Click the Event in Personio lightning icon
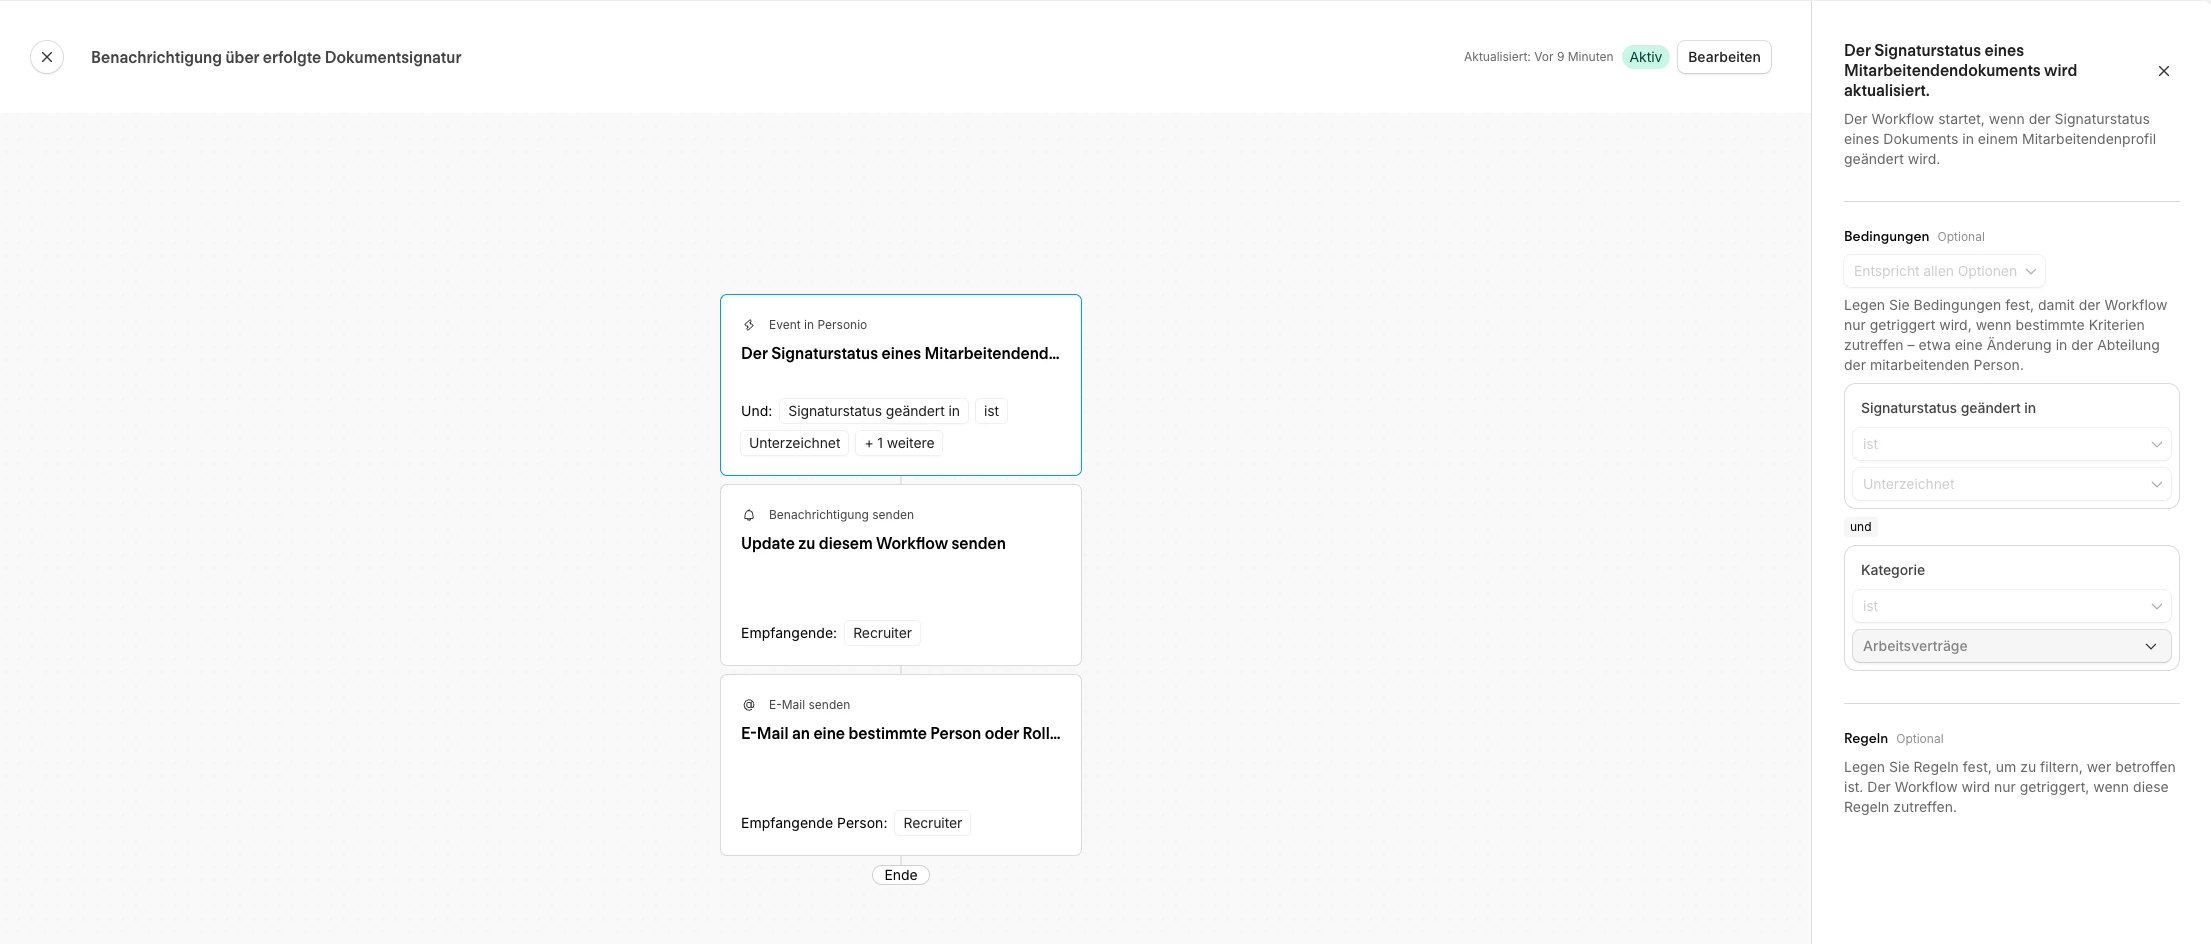2211x944 pixels. (x=749, y=325)
